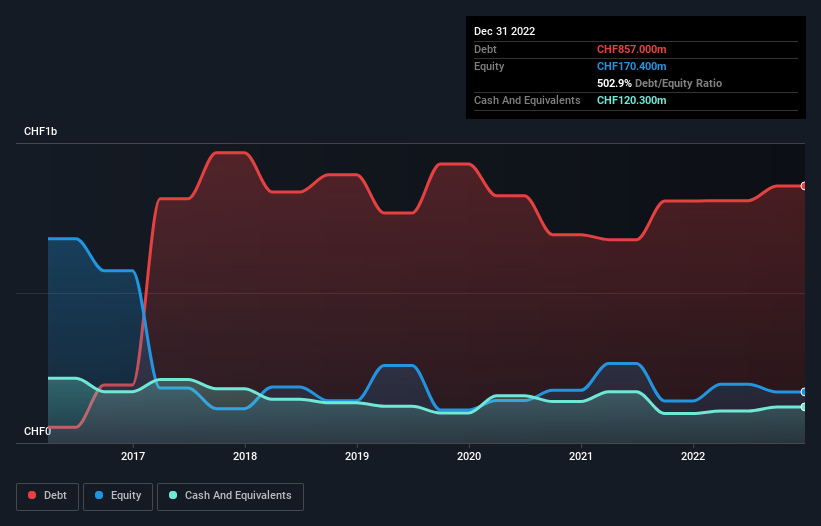This screenshot has width=821, height=526.
Task: Click the blue Equity endpoint marker
Action: (804, 391)
